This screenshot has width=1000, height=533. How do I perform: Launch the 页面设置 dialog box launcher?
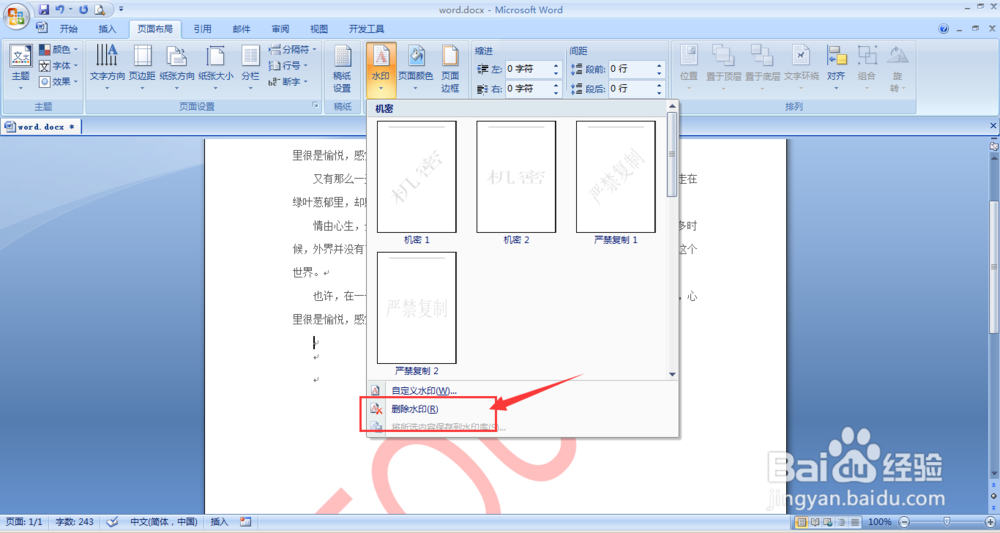(315, 106)
